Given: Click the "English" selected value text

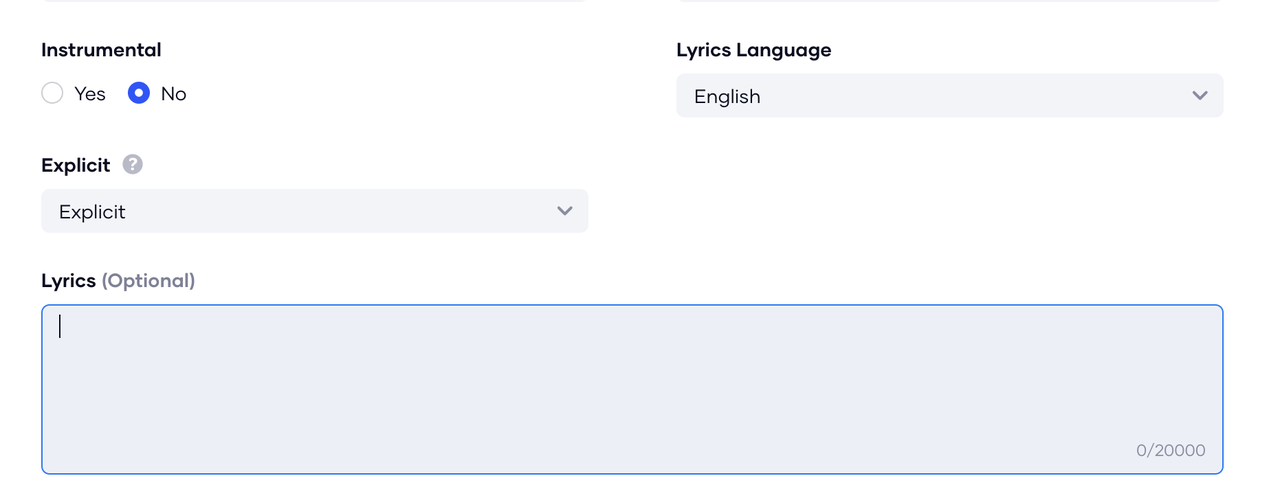Looking at the screenshot, I should pos(727,97).
